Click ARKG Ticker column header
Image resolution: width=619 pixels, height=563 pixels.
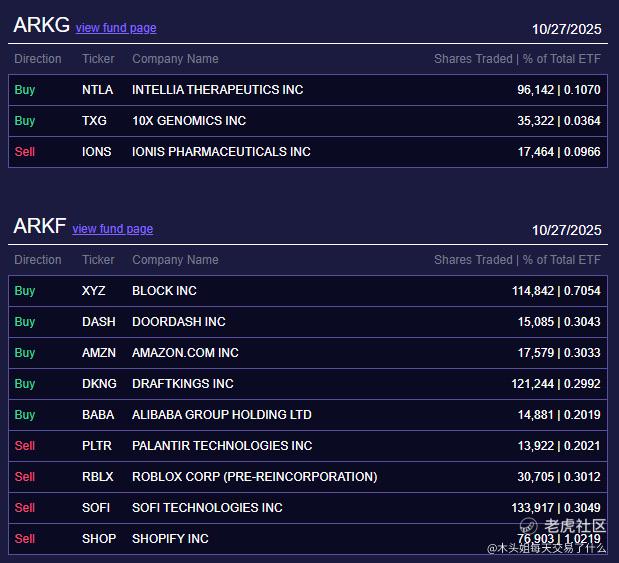click(x=98, y=59)
